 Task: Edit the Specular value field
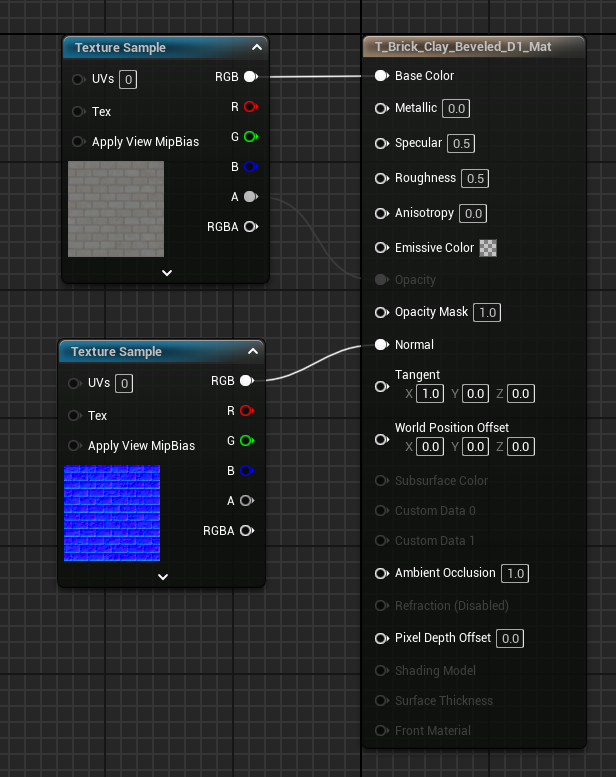461,144
